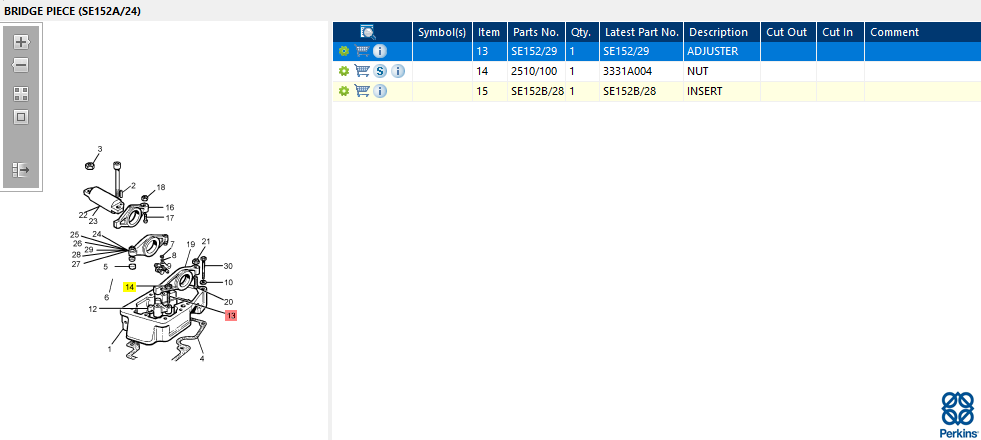Click the panel layout arrow icon
Image resolution: width=981 pixels, height=440 pixels.
20,170
